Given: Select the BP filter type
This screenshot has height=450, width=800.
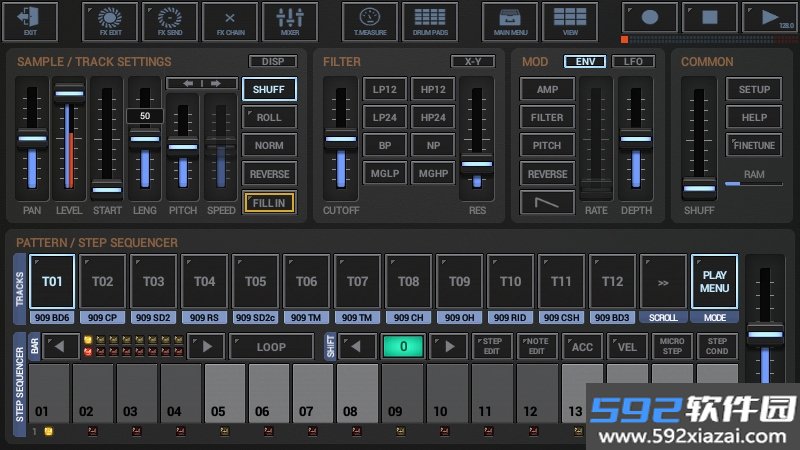Looking at the screenshot, I should (x=384, y=145).
